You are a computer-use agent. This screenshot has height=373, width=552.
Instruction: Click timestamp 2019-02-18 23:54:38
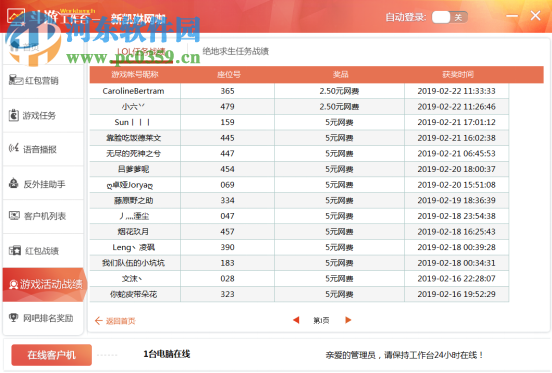point(456,216)
